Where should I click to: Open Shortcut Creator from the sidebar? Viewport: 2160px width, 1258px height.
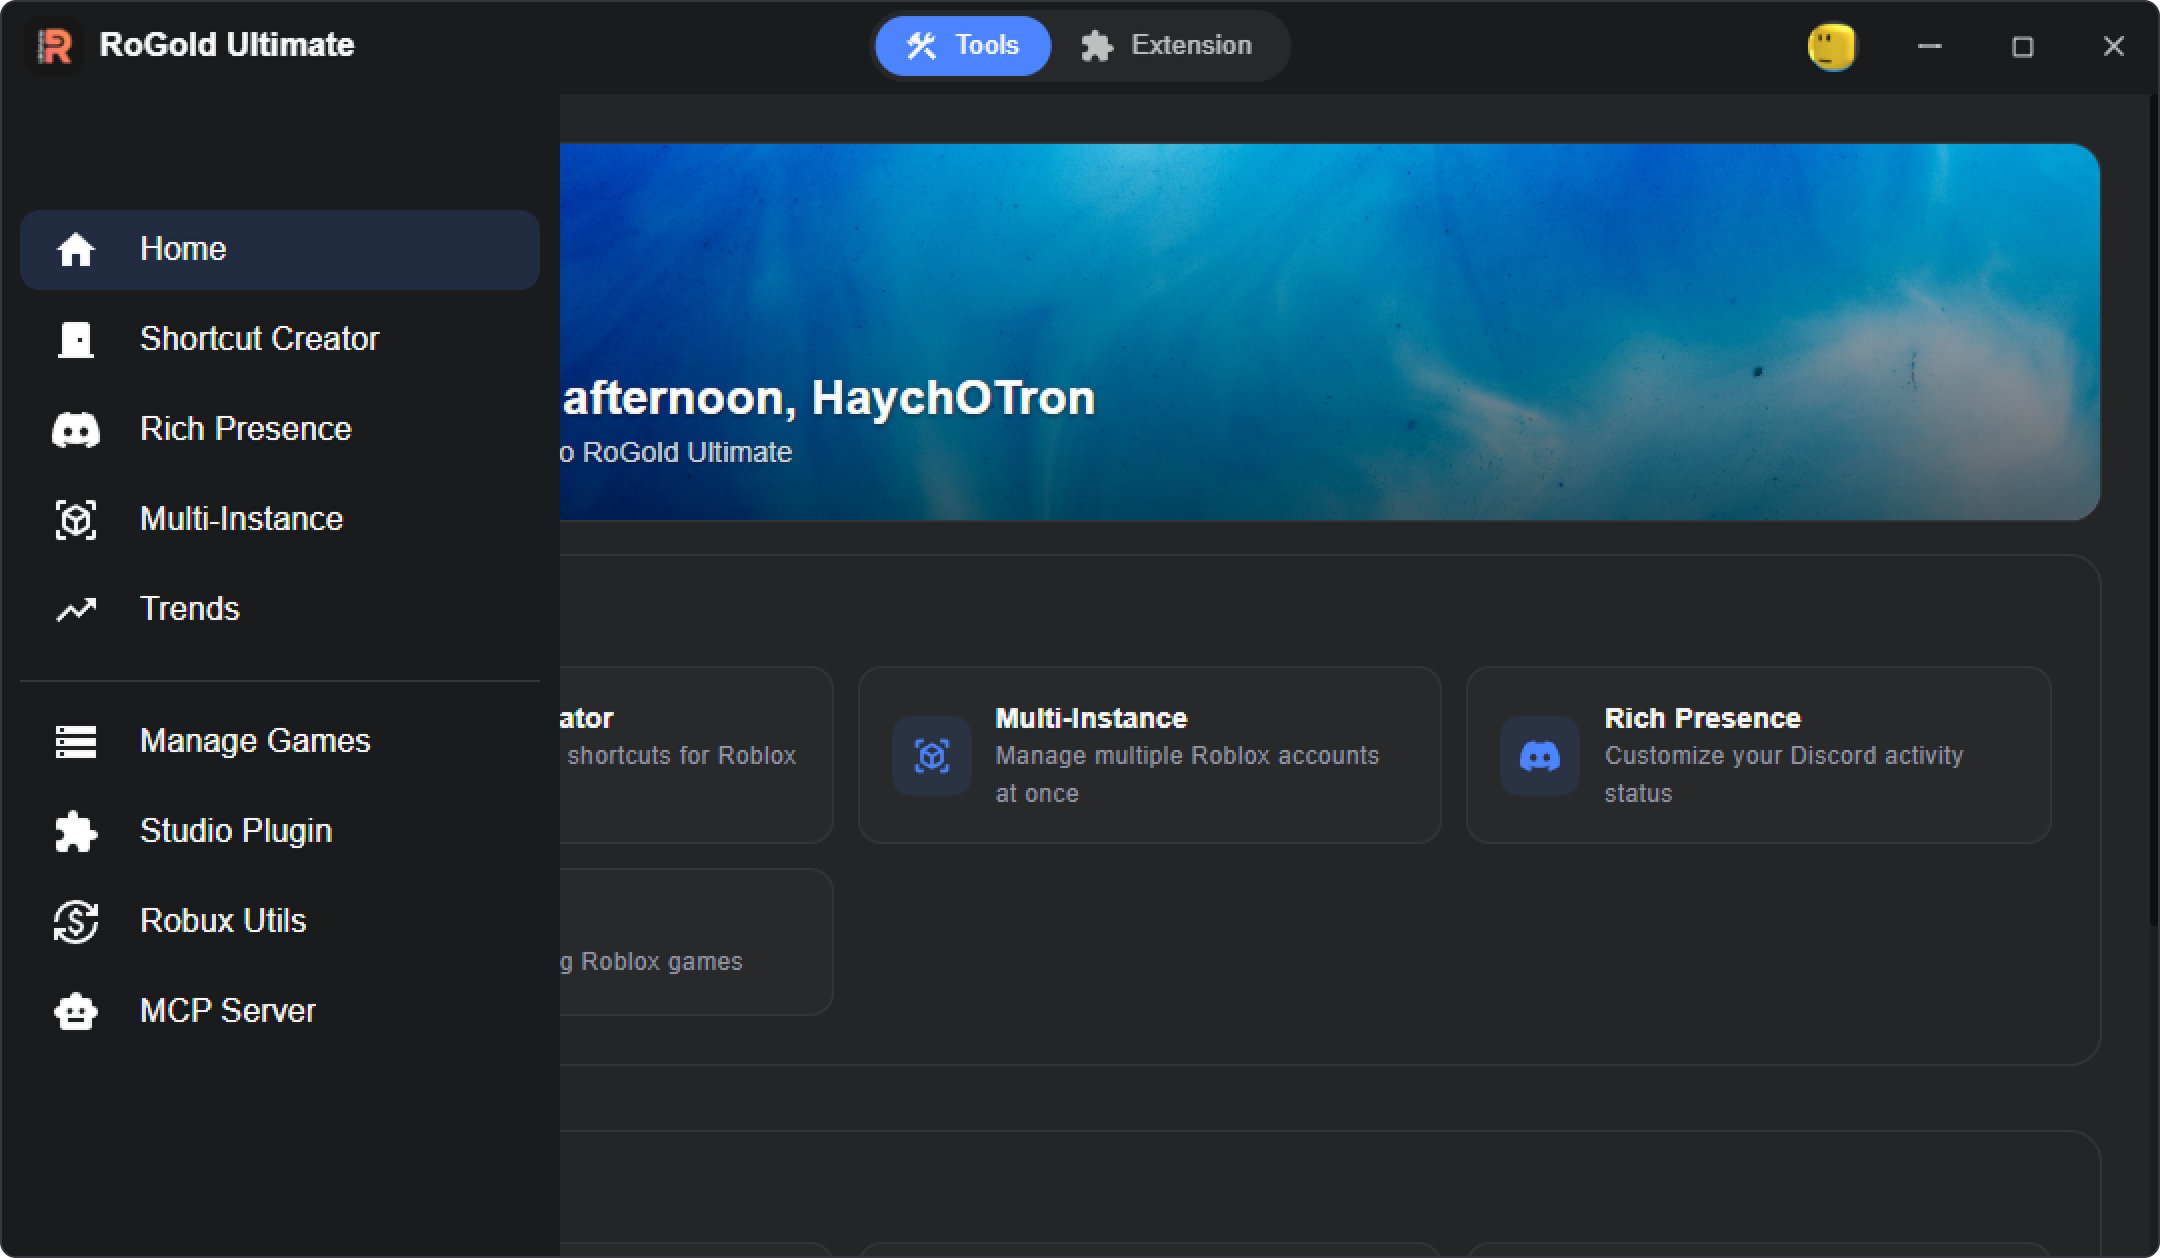click(x=280, y=340)
